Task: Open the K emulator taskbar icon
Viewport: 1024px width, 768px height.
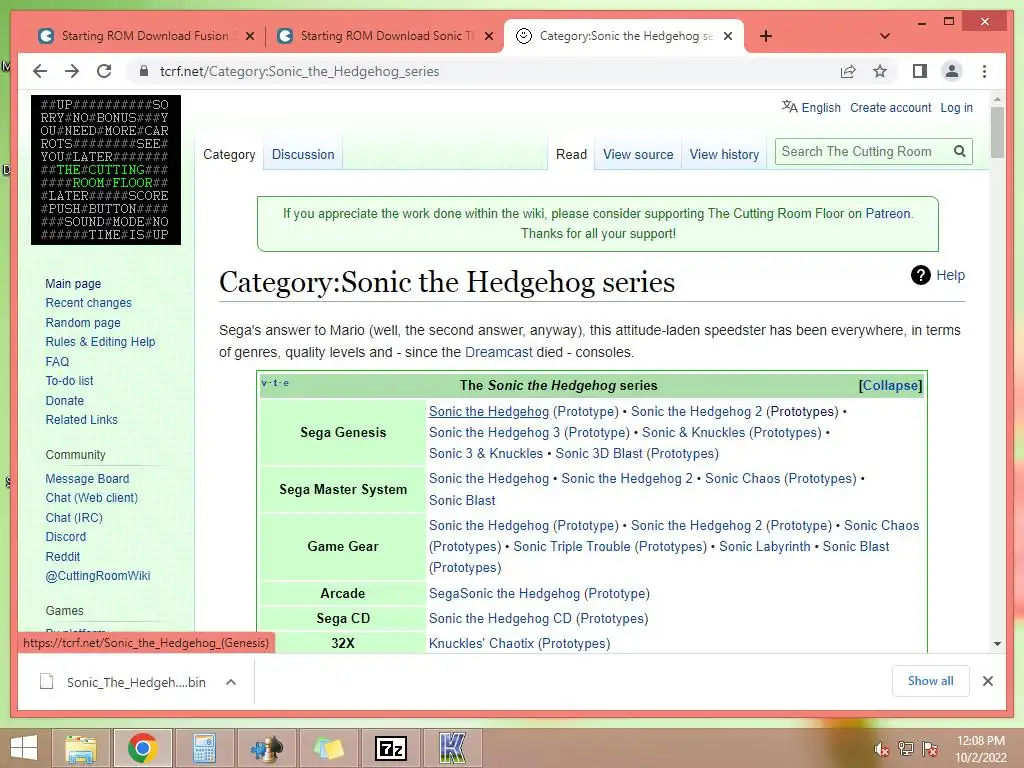Action: pyautogui.click(x=453, y=748)
